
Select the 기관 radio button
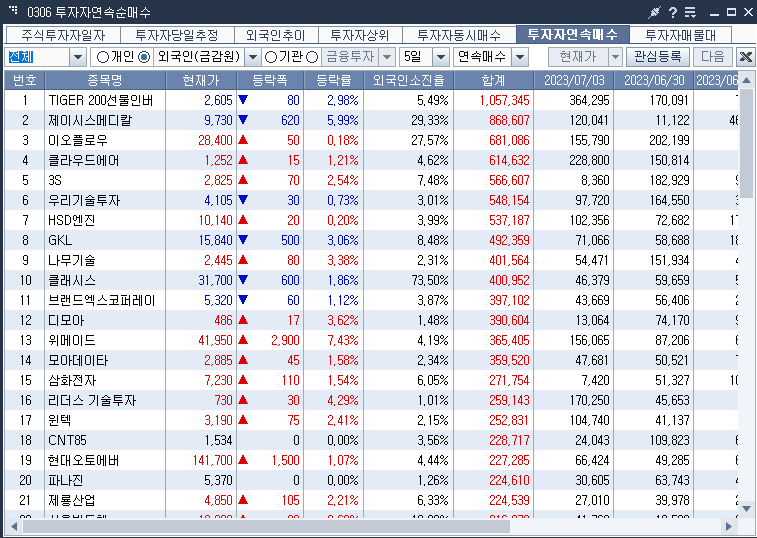(x=271, y=57)
